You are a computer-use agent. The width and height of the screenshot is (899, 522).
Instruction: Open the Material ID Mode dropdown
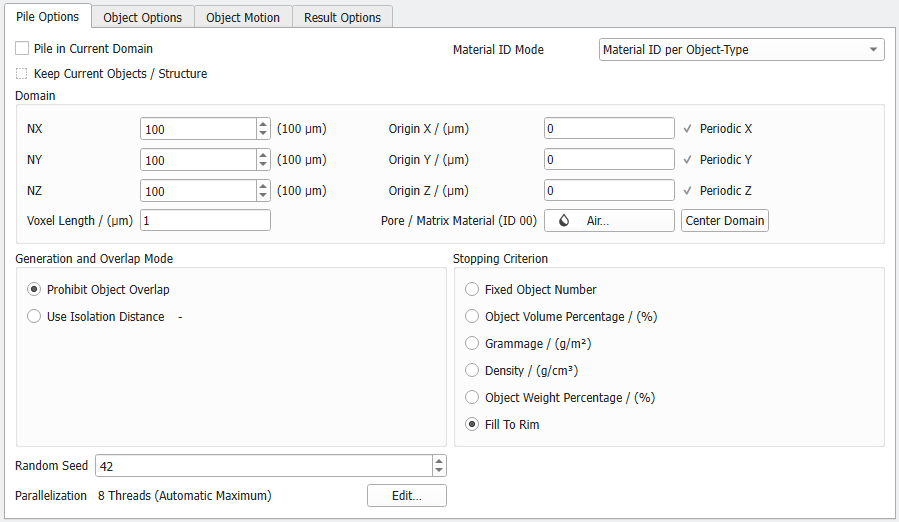tap(741, 49)
